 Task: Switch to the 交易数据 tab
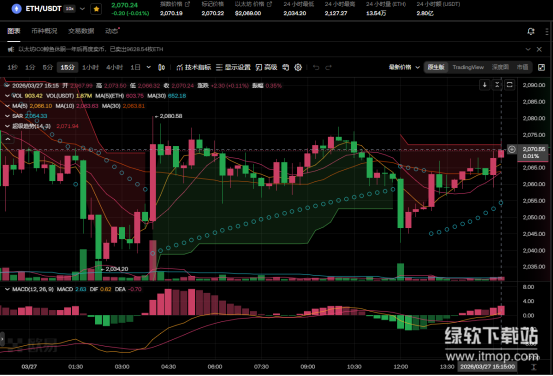click(x=81, y=31)
